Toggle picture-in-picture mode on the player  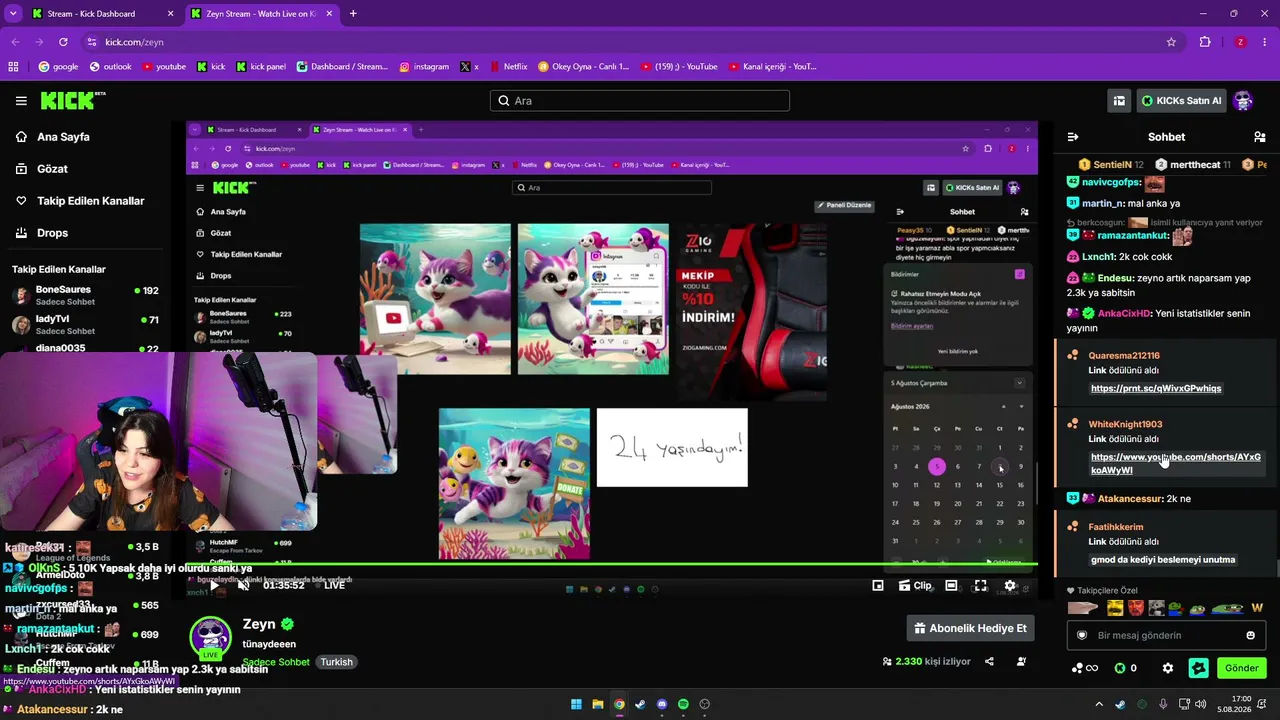pos(878,586)
